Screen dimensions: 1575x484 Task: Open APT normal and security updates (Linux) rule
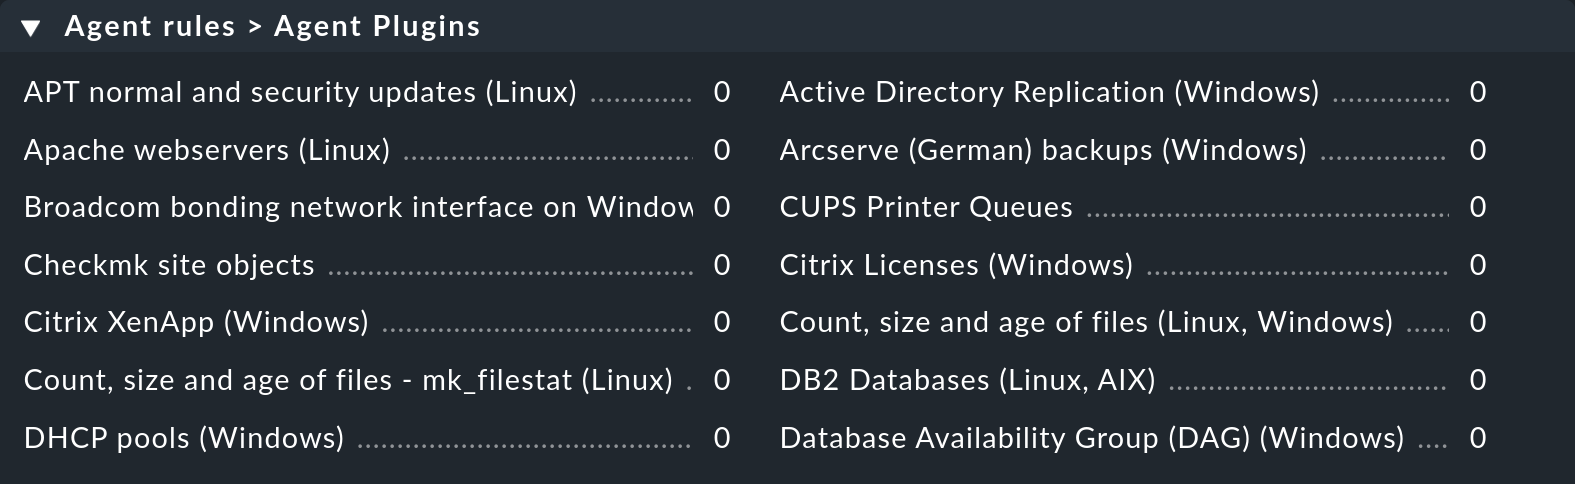tap(300, 92)
